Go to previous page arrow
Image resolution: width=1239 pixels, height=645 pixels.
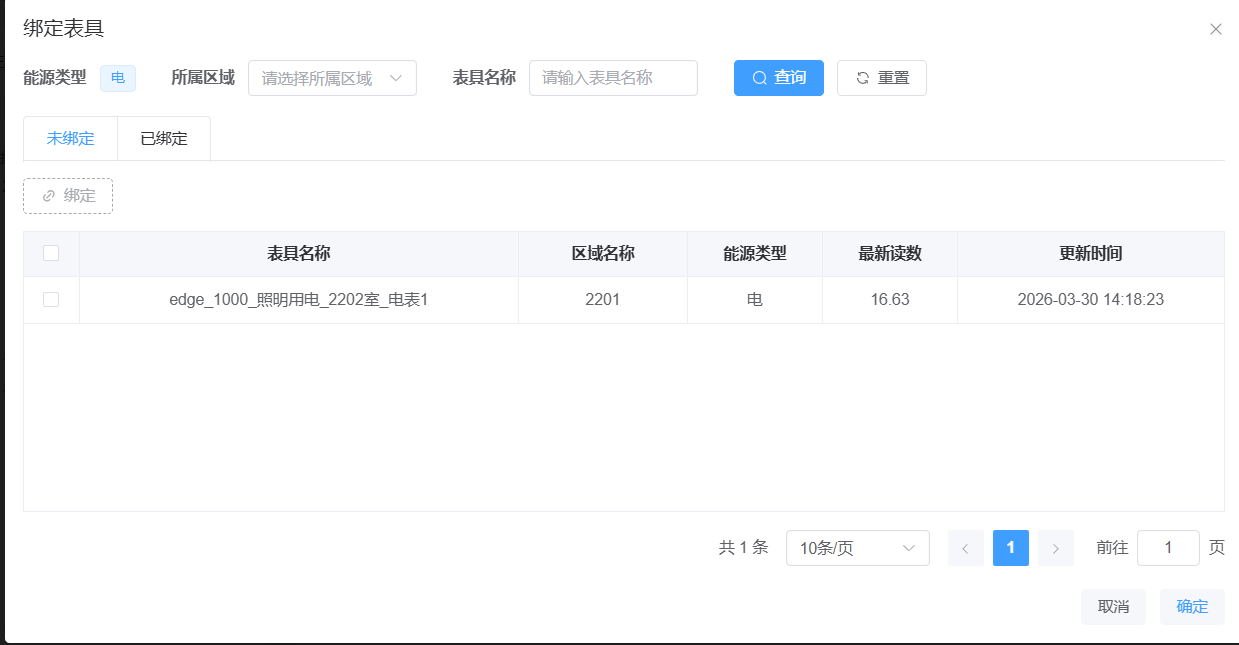click(965, 548)
